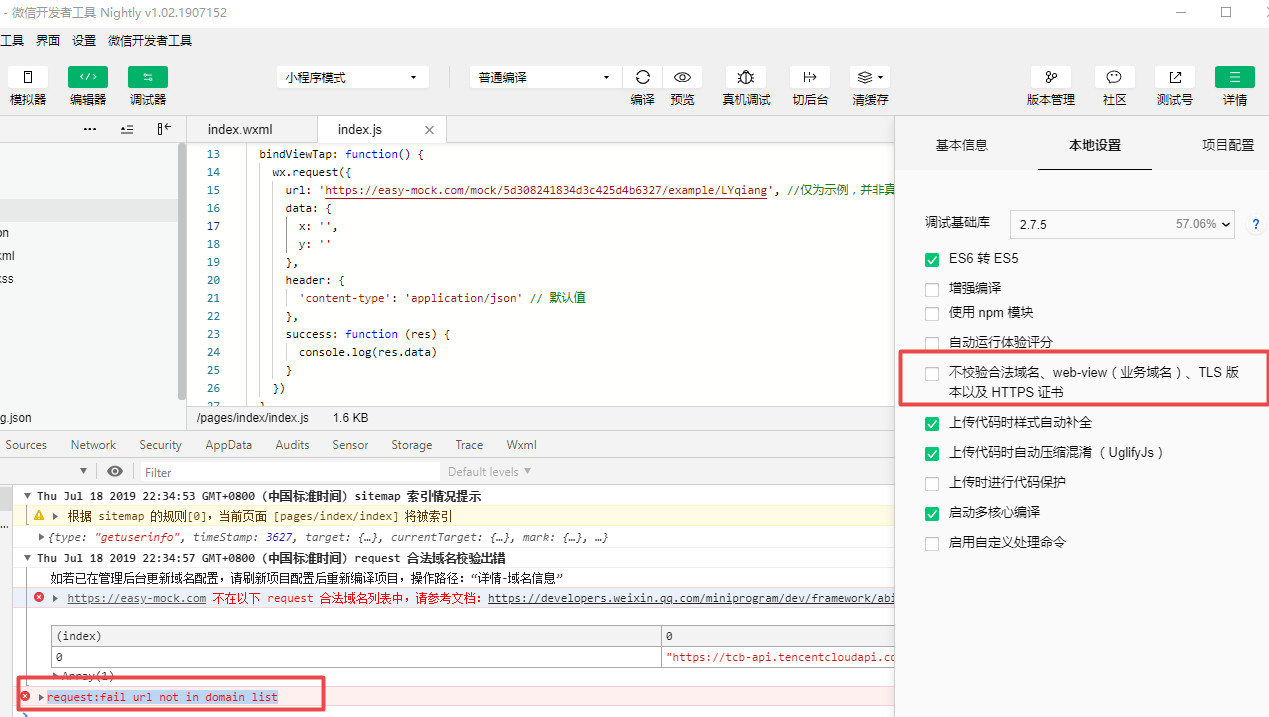Open the 设置 menu
Image resolution: width=1269 pixels, height=717 pixels.
click(84, 41)
